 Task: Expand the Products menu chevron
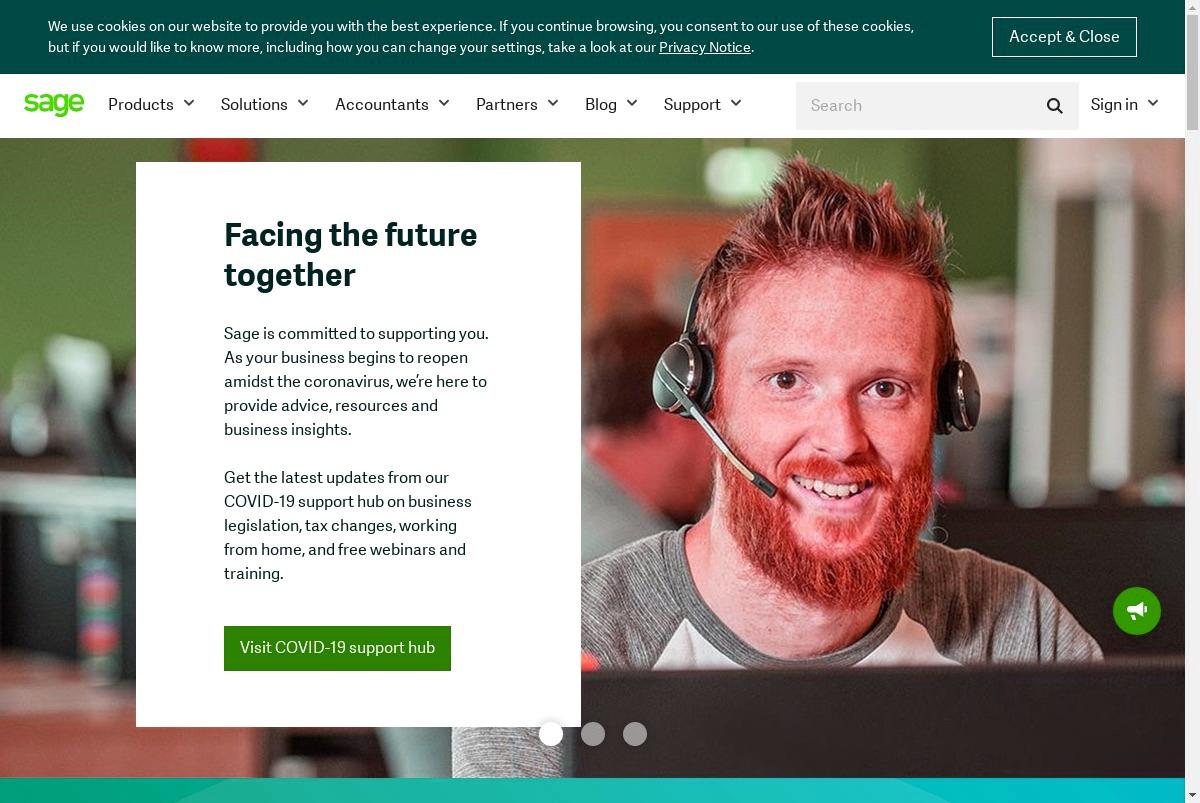click(x=189, y=103)
